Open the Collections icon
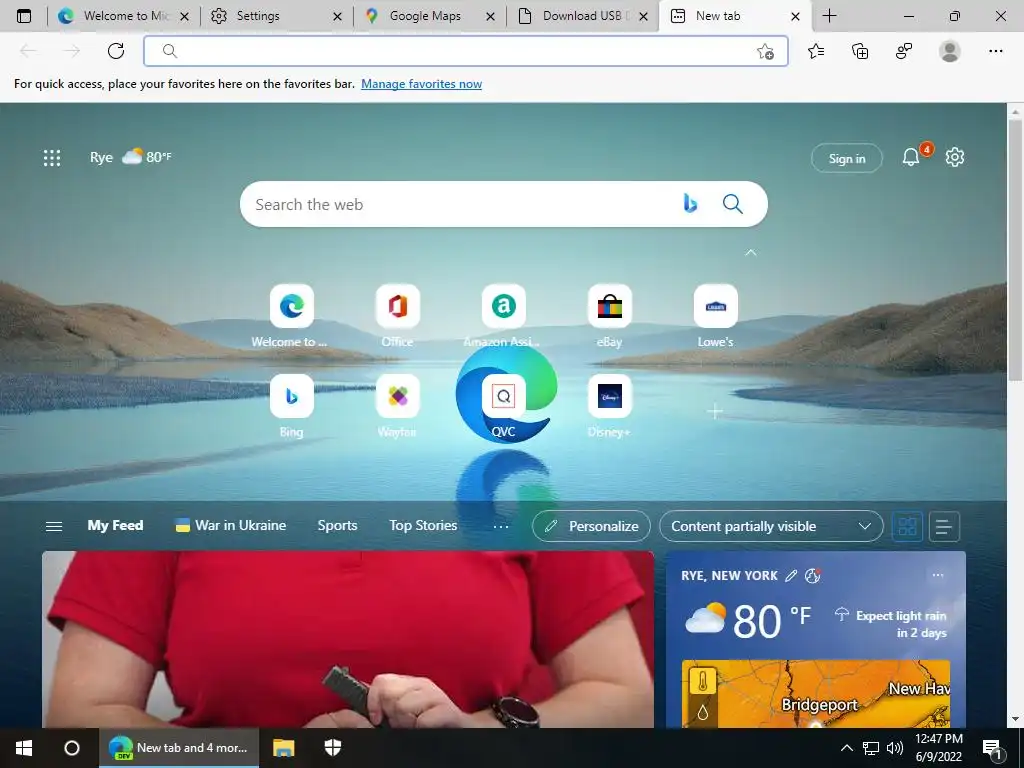The width and height of the screenshot is (1024, 768). [860, 51]
